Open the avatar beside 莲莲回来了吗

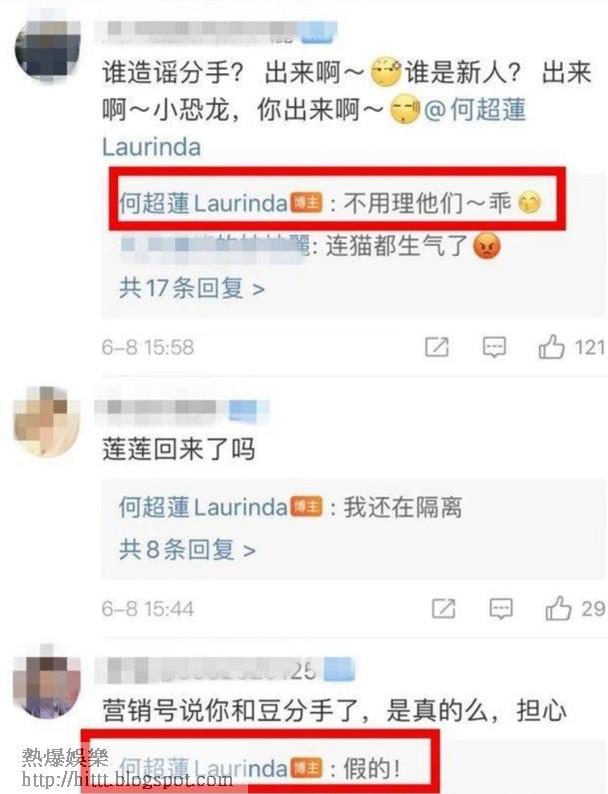pyautogui.click(x=46, y=421)
